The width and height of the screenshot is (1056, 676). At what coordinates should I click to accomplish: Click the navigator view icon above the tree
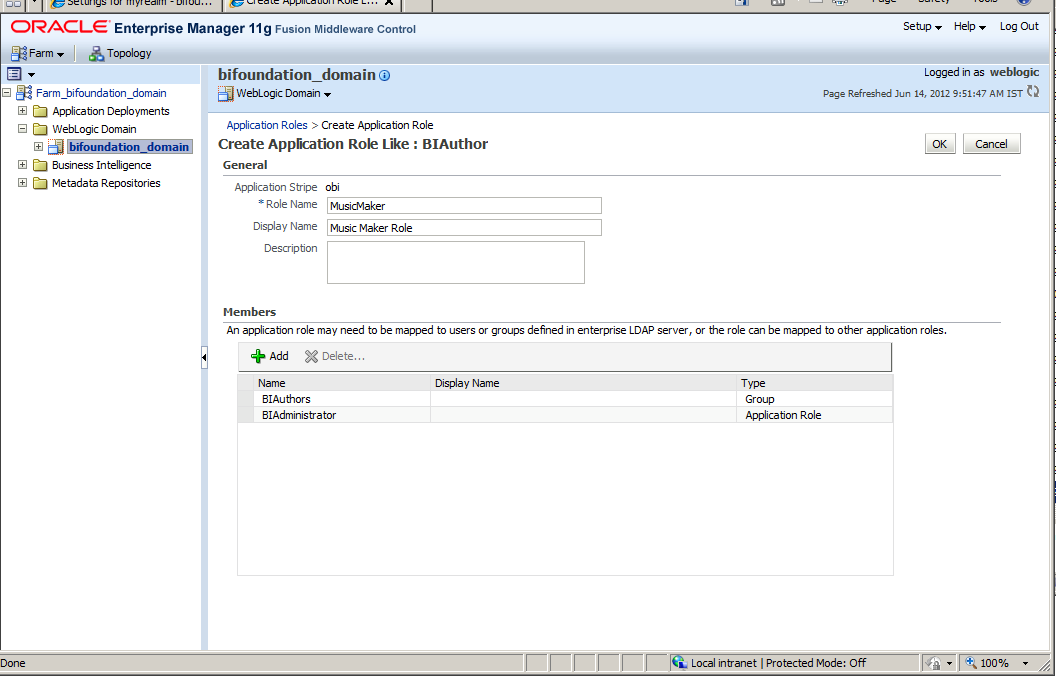tap(12, 73)
